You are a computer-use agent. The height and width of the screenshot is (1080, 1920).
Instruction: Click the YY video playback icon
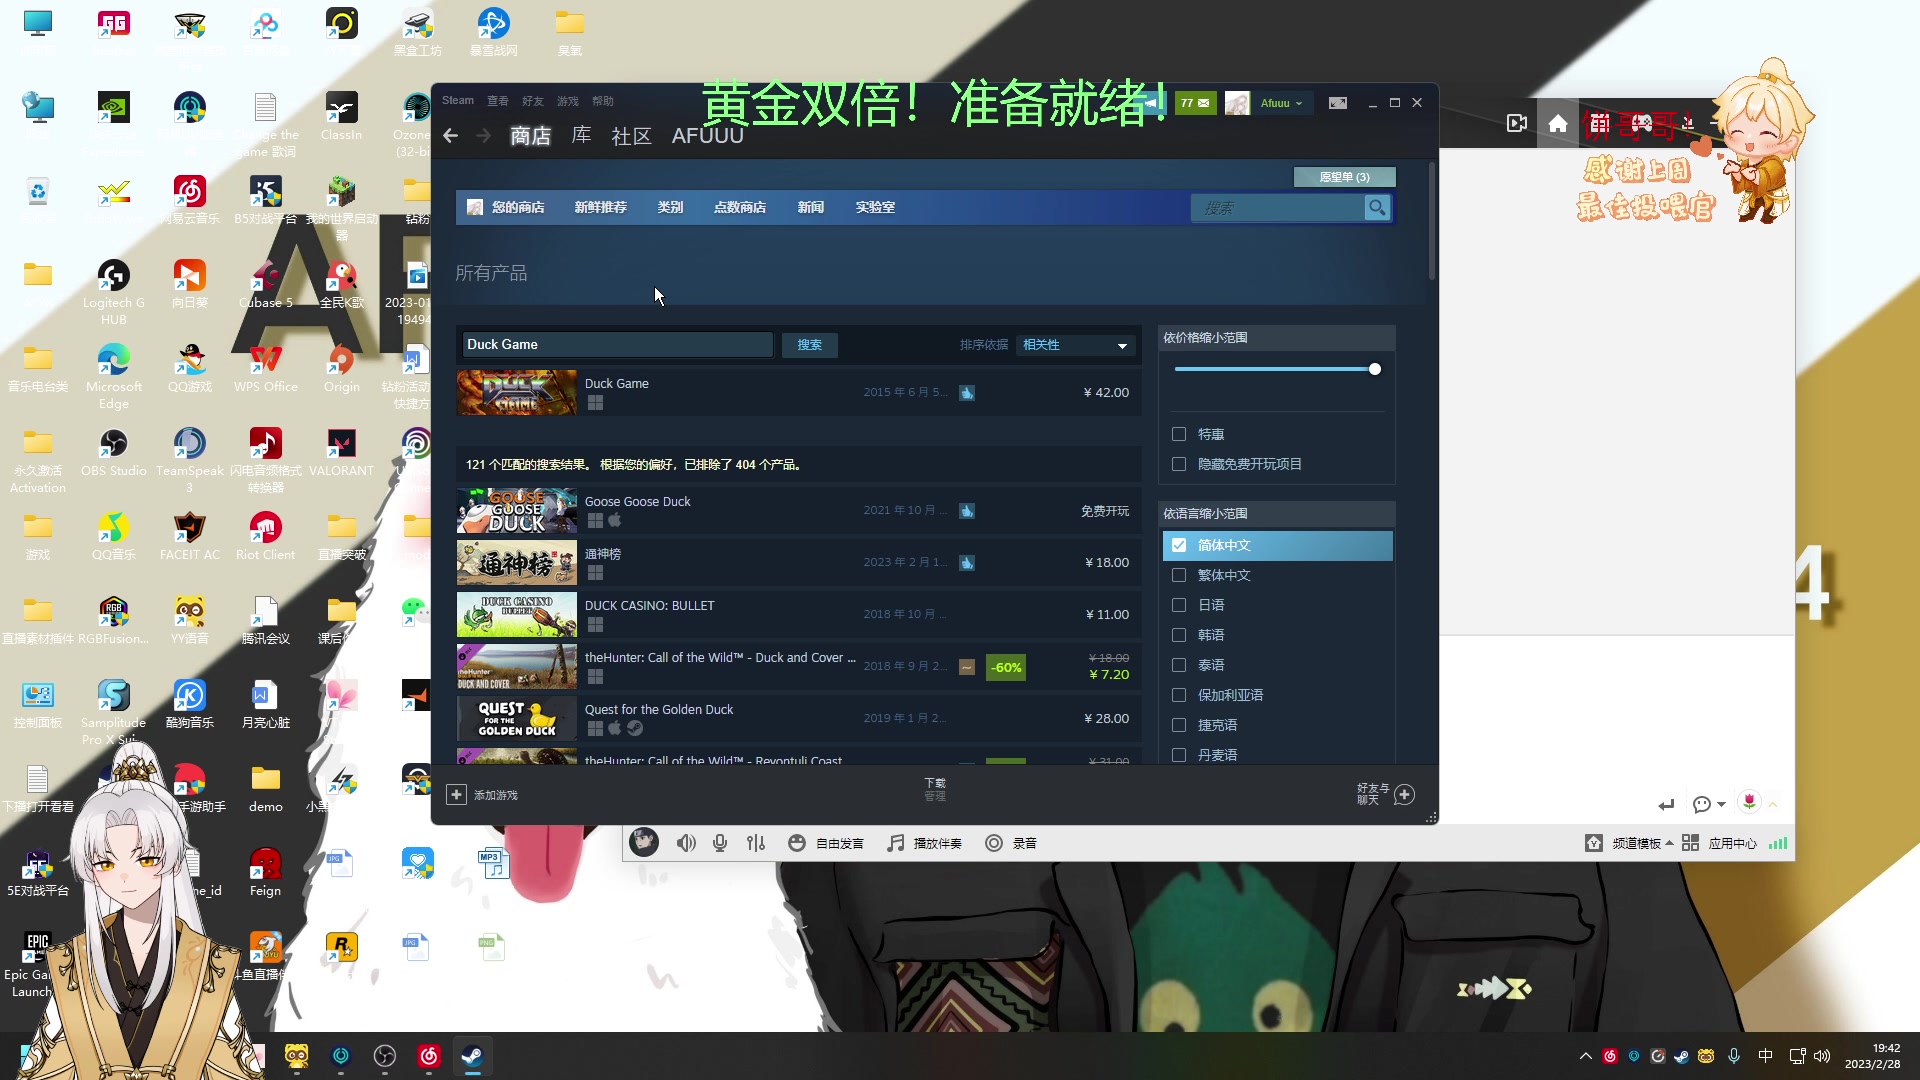(1517, 123)
